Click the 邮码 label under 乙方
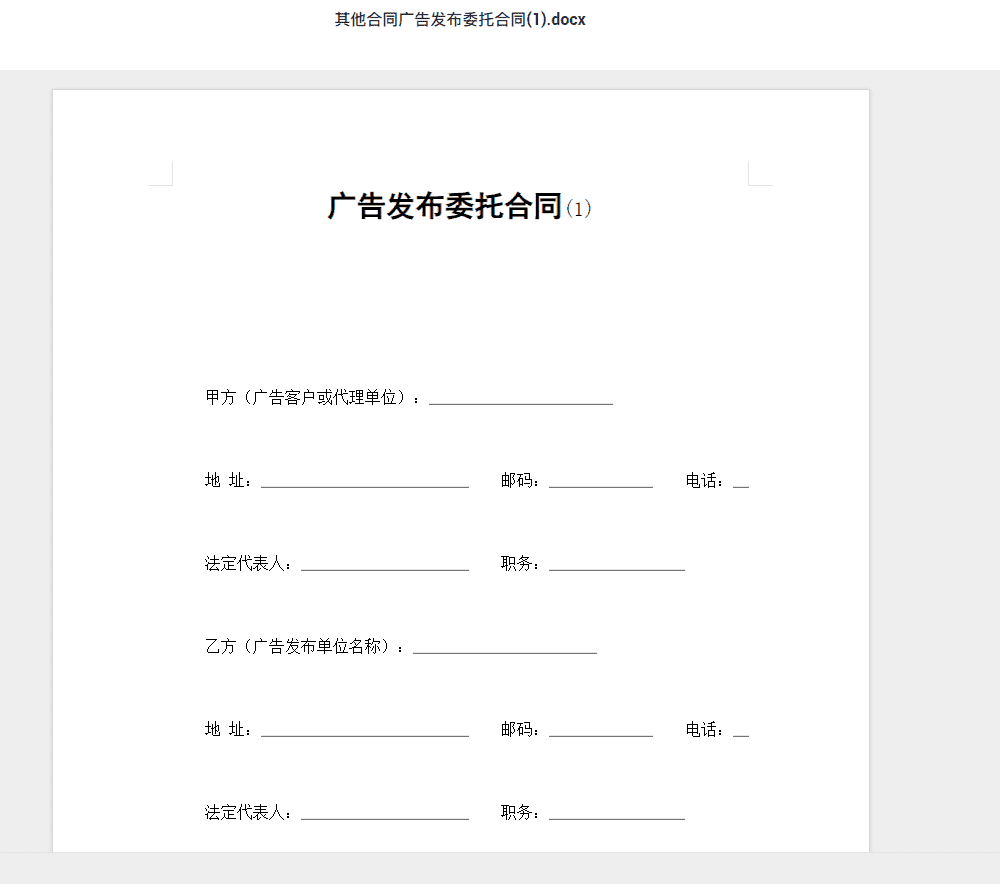Viewport: 1000px width, 890px height. (520, 729)
